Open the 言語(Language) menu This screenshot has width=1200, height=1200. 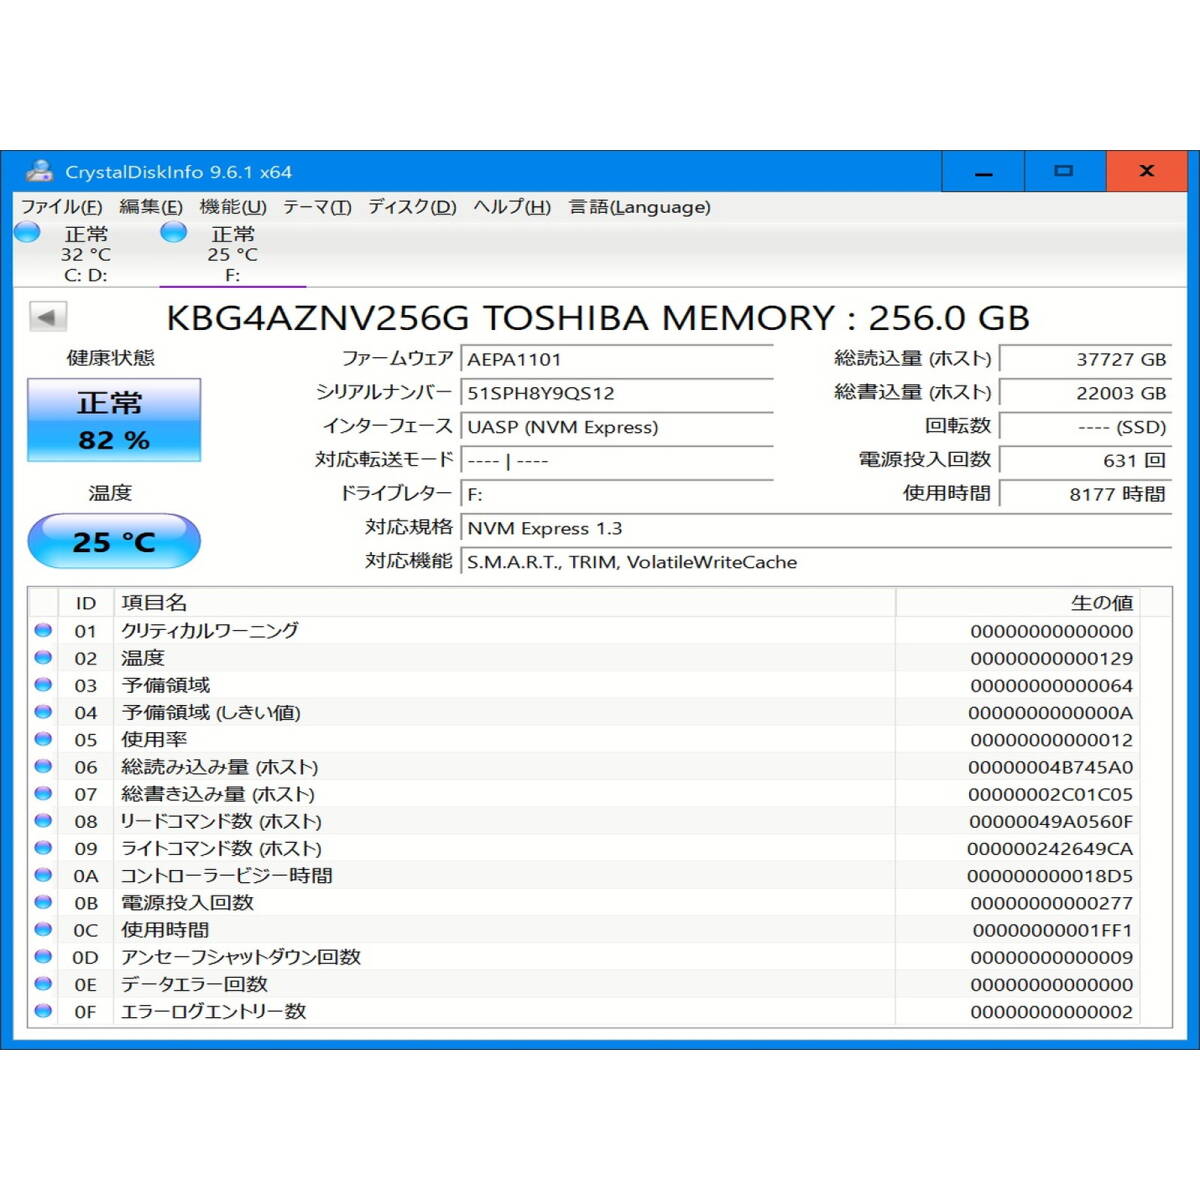click(640, 207)
